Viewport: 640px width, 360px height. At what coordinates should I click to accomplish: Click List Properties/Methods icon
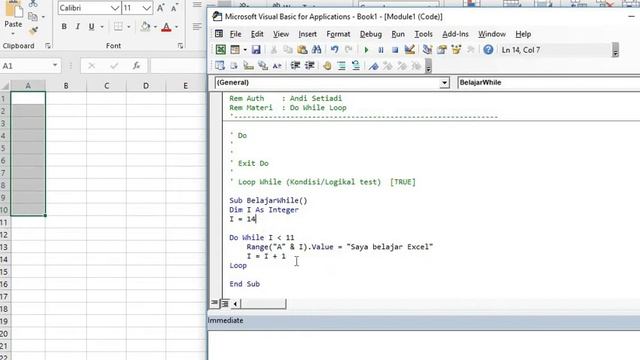[220, 66]
